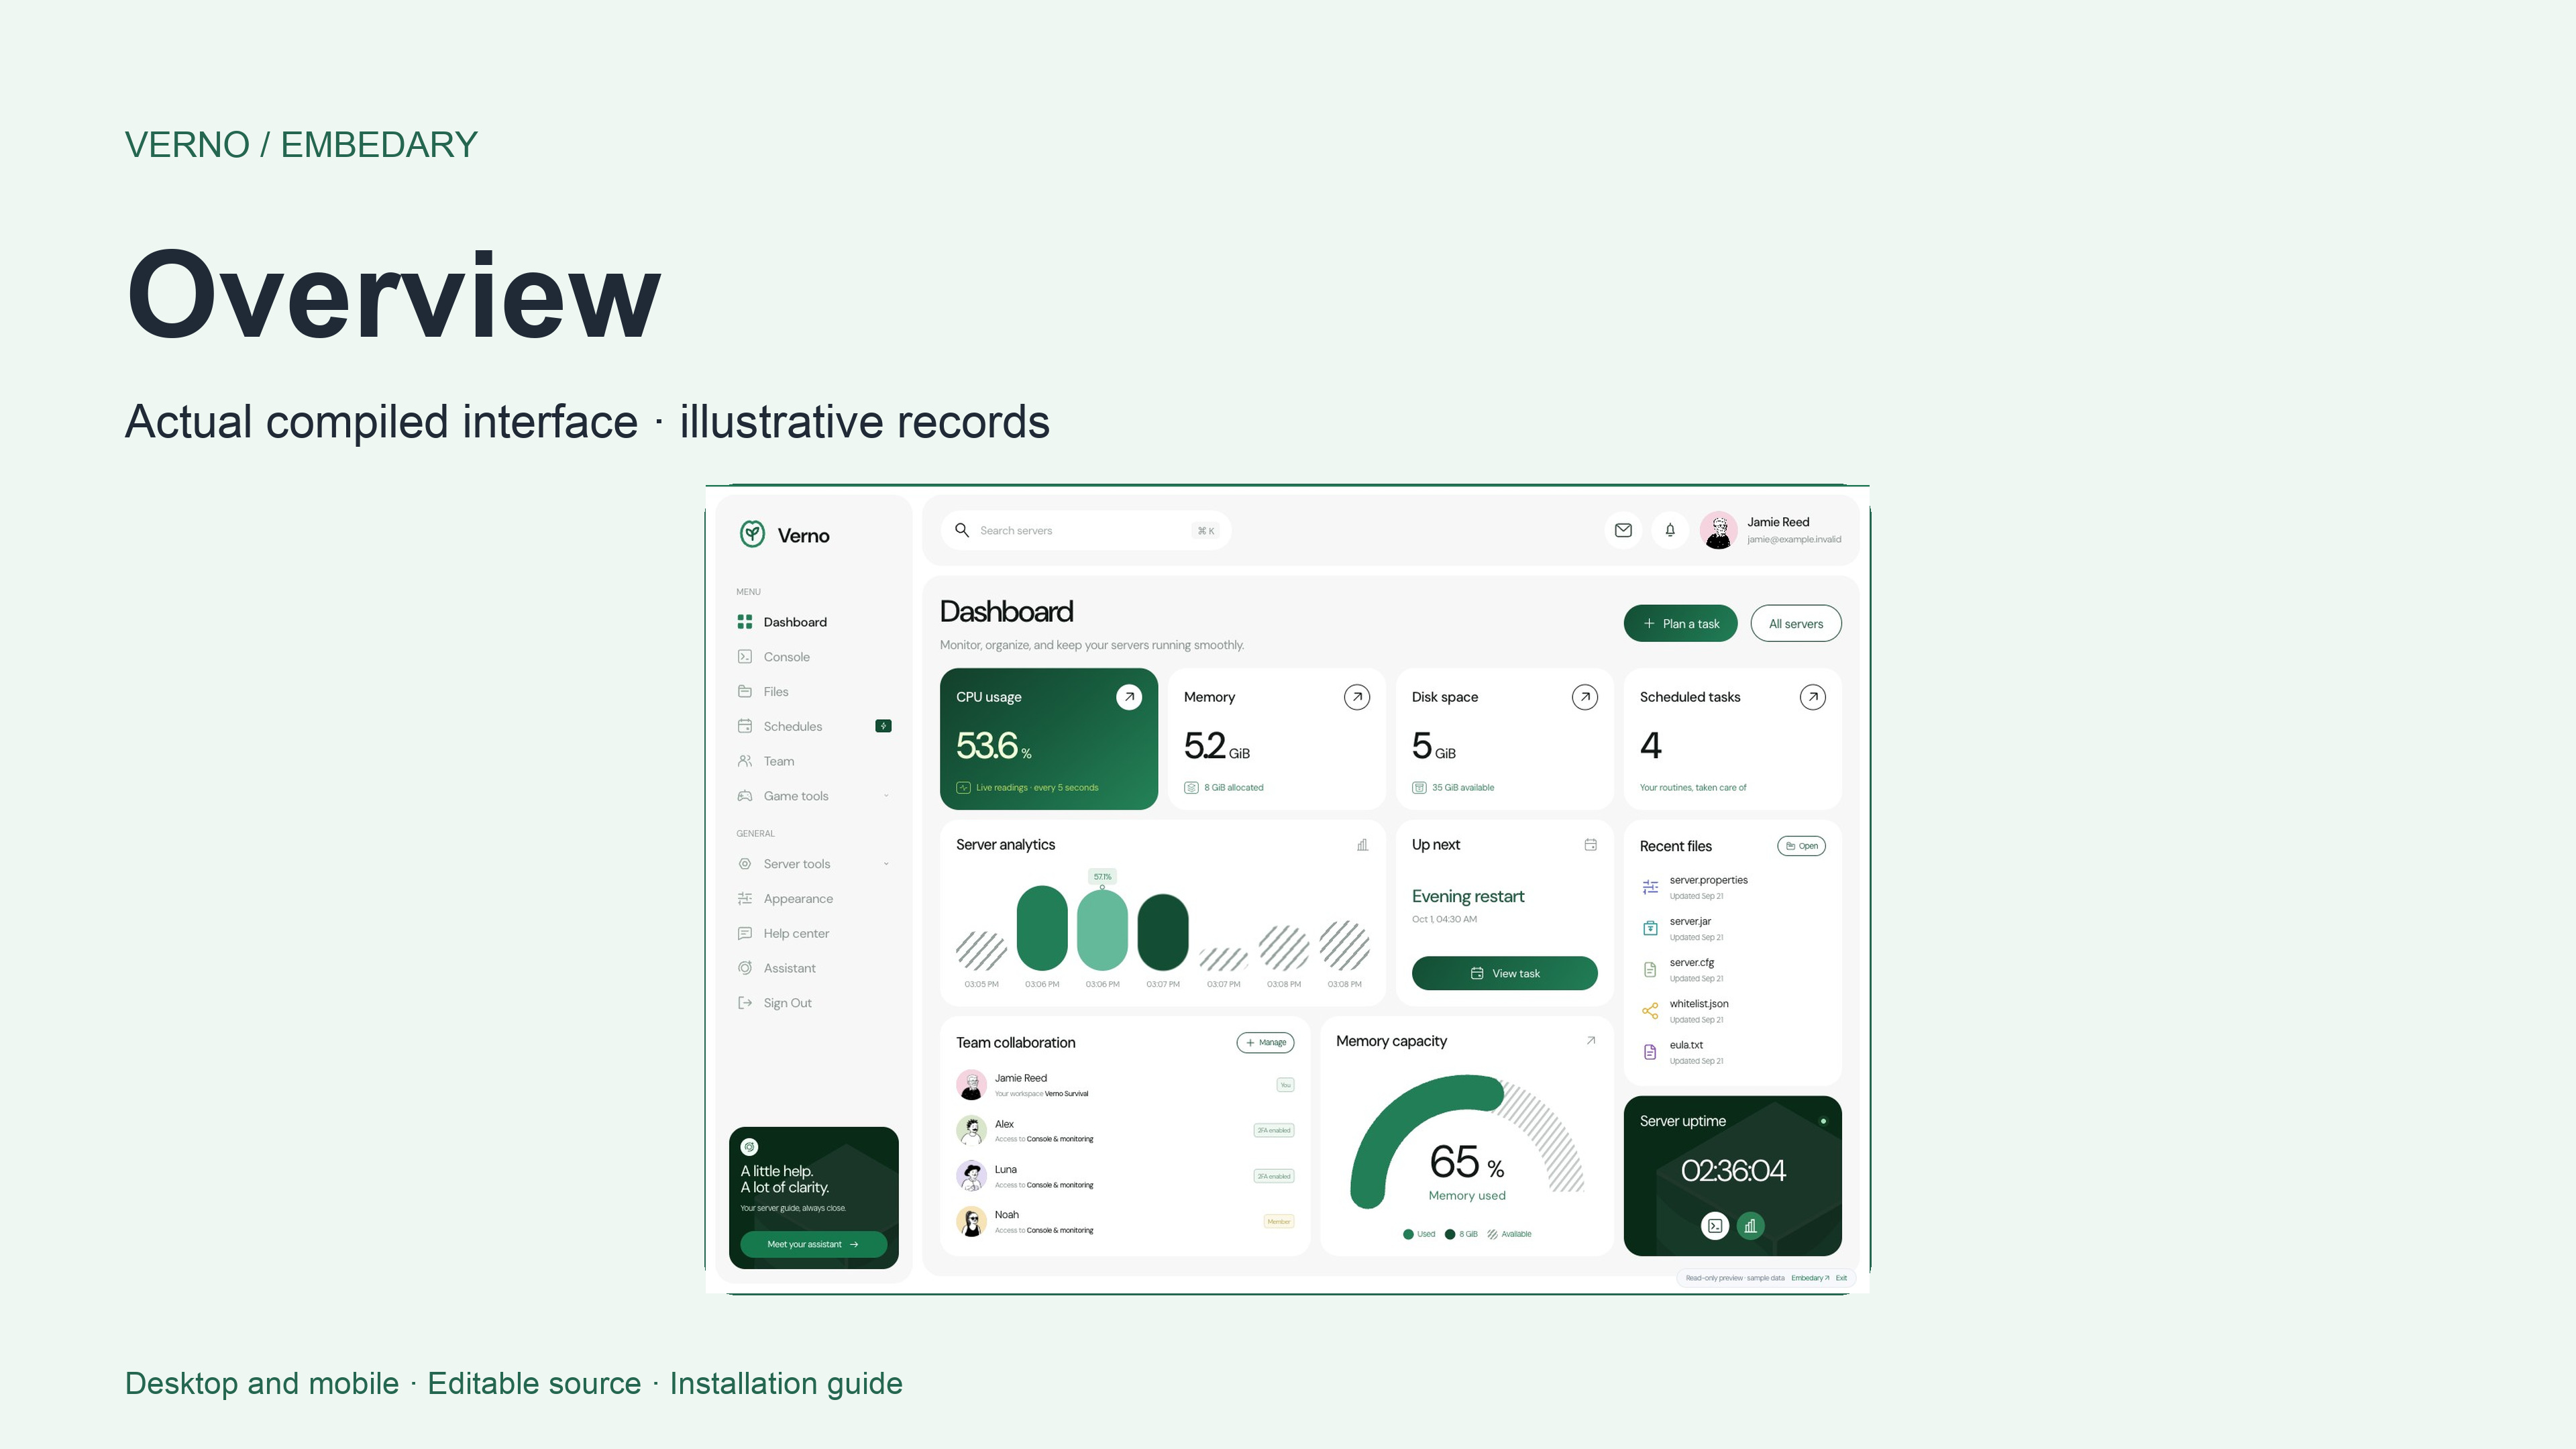Click the eula.txt purple file icon
This screenshot has height=1449, width=2576.
(1650, 1052)
